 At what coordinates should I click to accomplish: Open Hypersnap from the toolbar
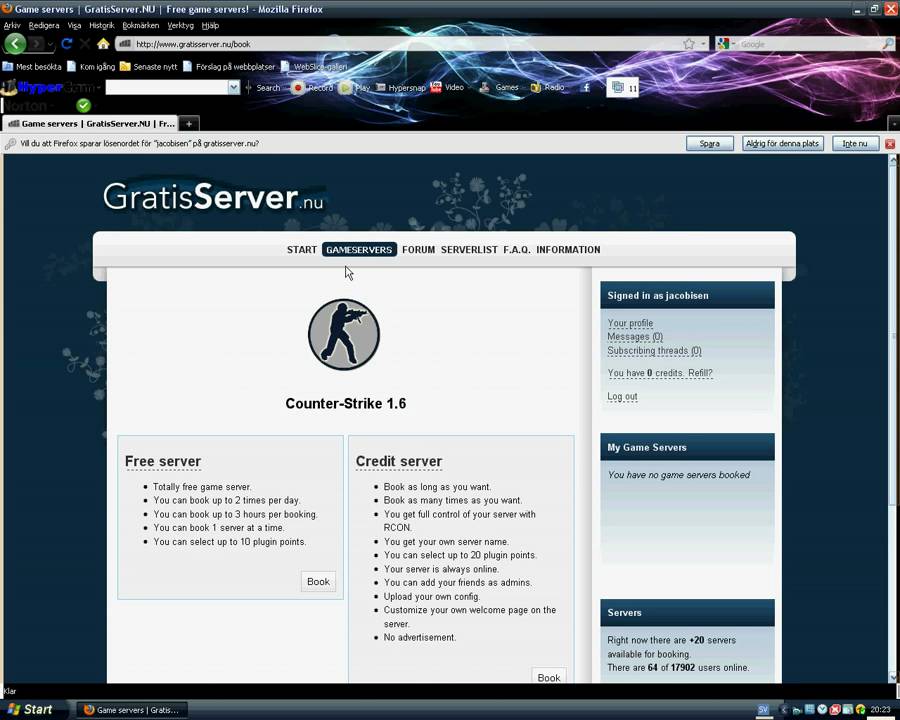pyautogui.click(x=401, y=87)
